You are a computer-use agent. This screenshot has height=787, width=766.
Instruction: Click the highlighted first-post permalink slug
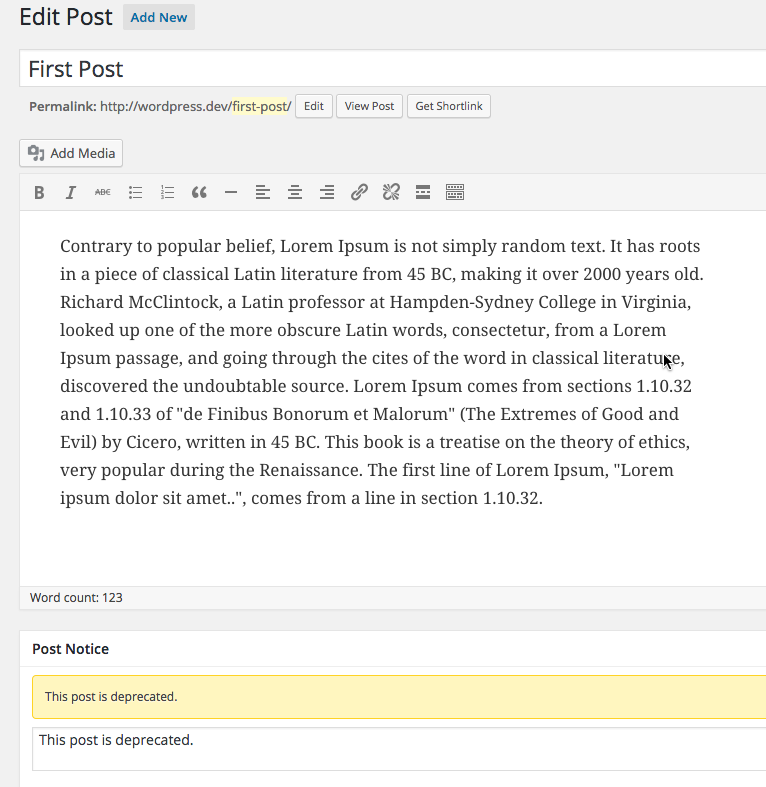click(260, 106)
